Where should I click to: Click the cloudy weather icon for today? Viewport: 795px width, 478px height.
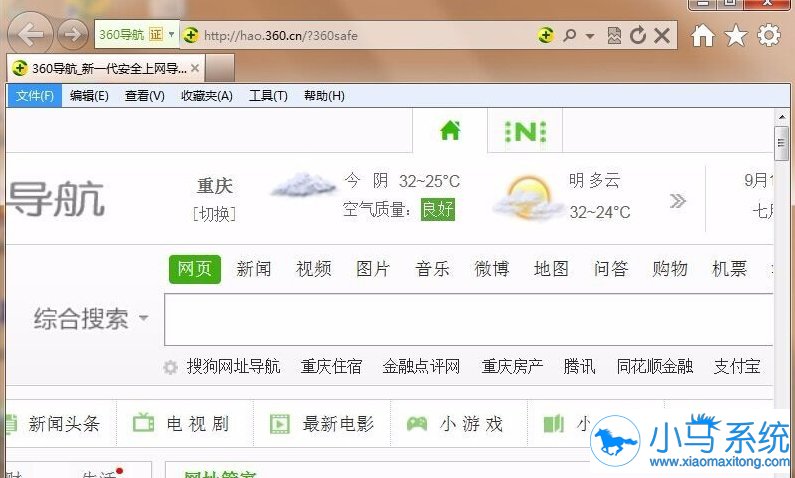coord(303,185)
